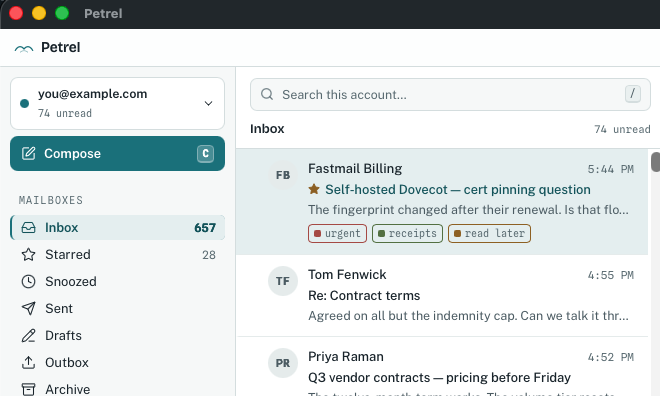
Task: Click 'Agreed on all but the indemnity cap' preview
Action: [x=468, y=316]
